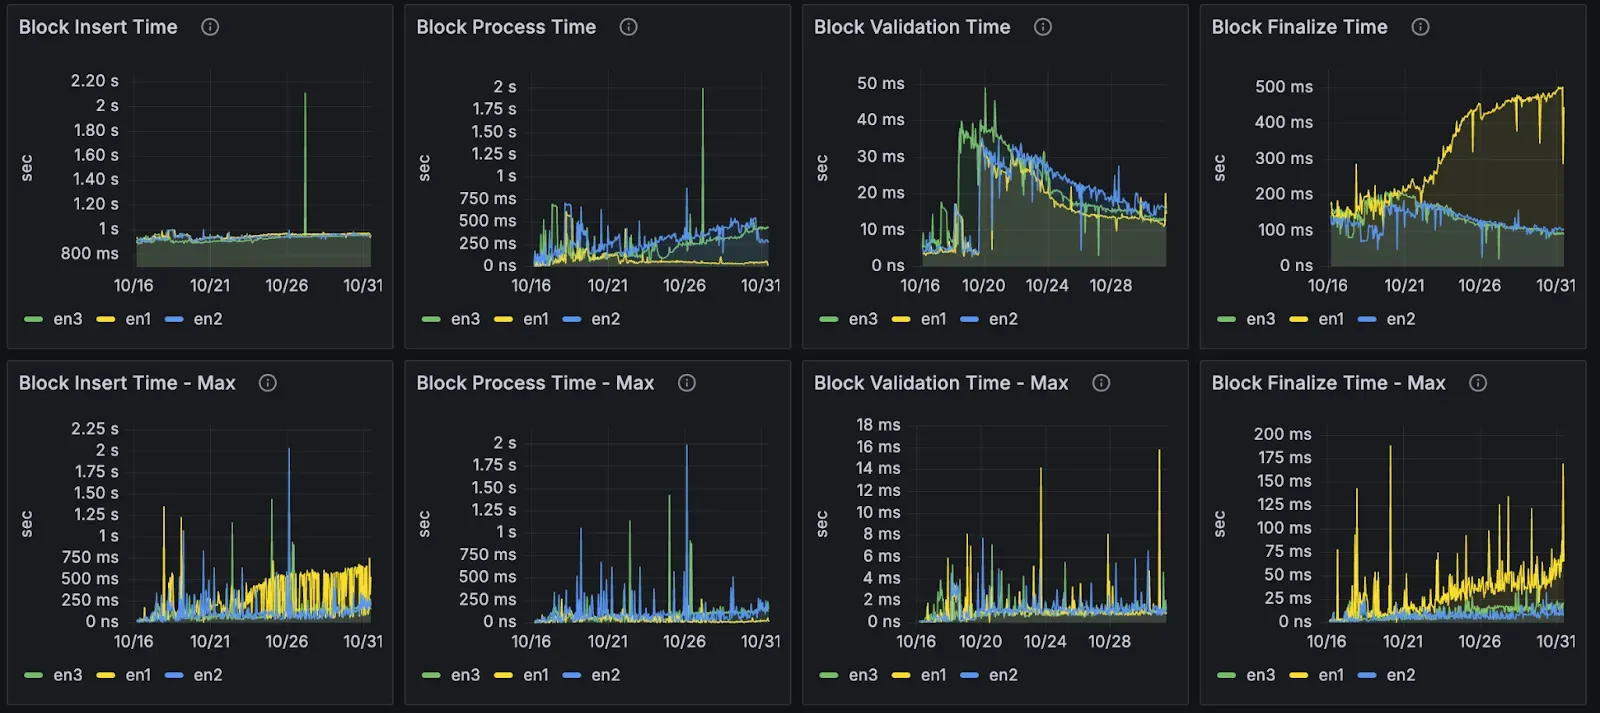Click info icon beside Block Insert Time
Viewport: 1600px width, 713px height.
point(210,27)
